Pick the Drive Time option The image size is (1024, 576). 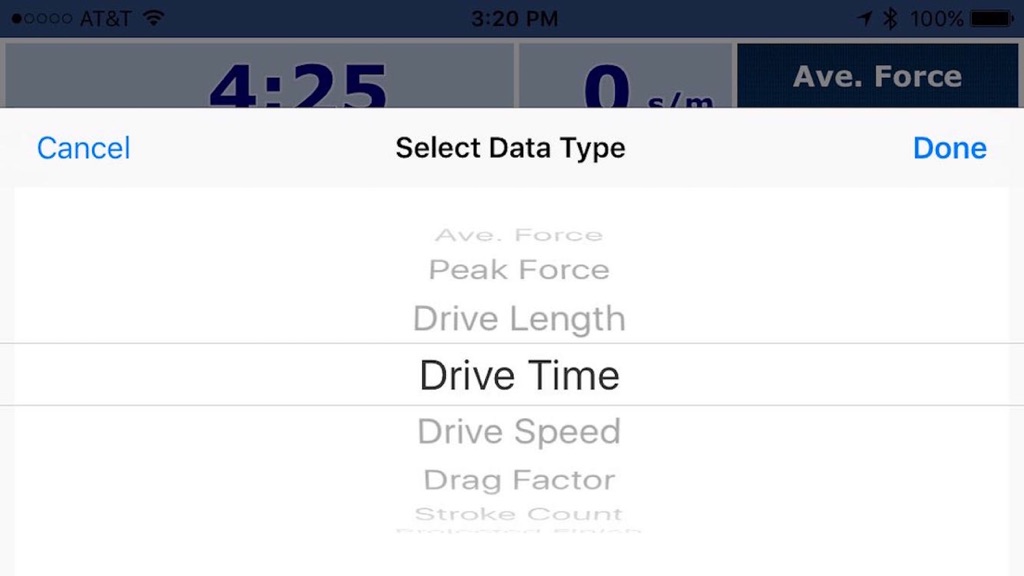click(x=519, y=376)
